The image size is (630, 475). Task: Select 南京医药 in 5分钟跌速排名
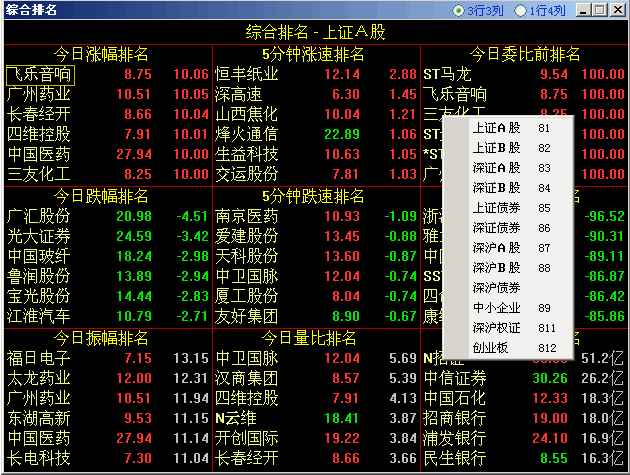coord(316,216)
